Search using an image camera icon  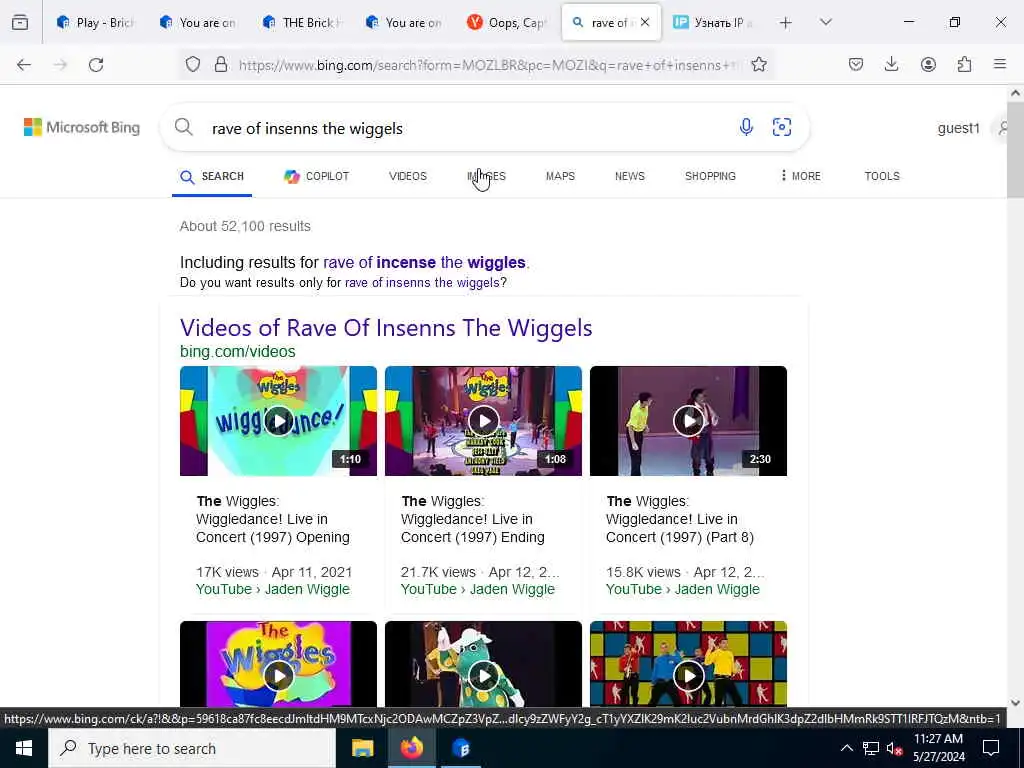(782, 127)
